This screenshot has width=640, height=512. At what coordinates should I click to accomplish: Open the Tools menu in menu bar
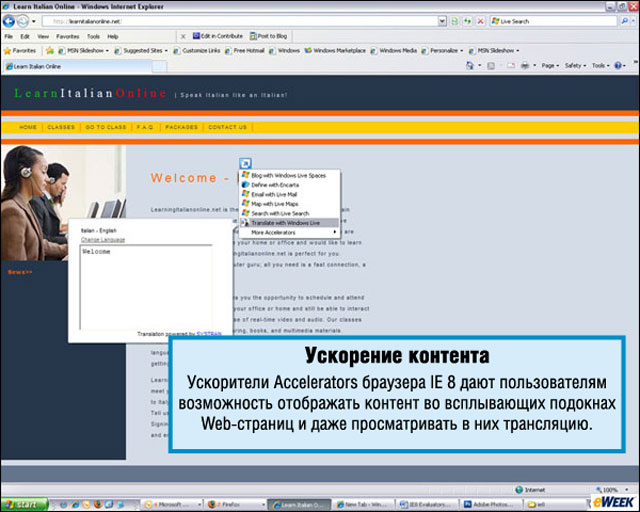click(x=93, y=36)
